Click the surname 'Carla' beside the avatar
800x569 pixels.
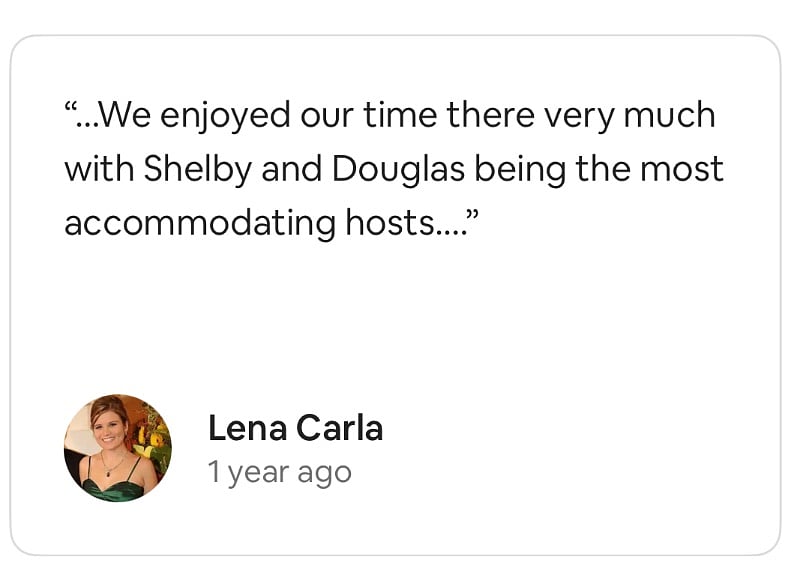pyautogui.click(x=339, y=428)
